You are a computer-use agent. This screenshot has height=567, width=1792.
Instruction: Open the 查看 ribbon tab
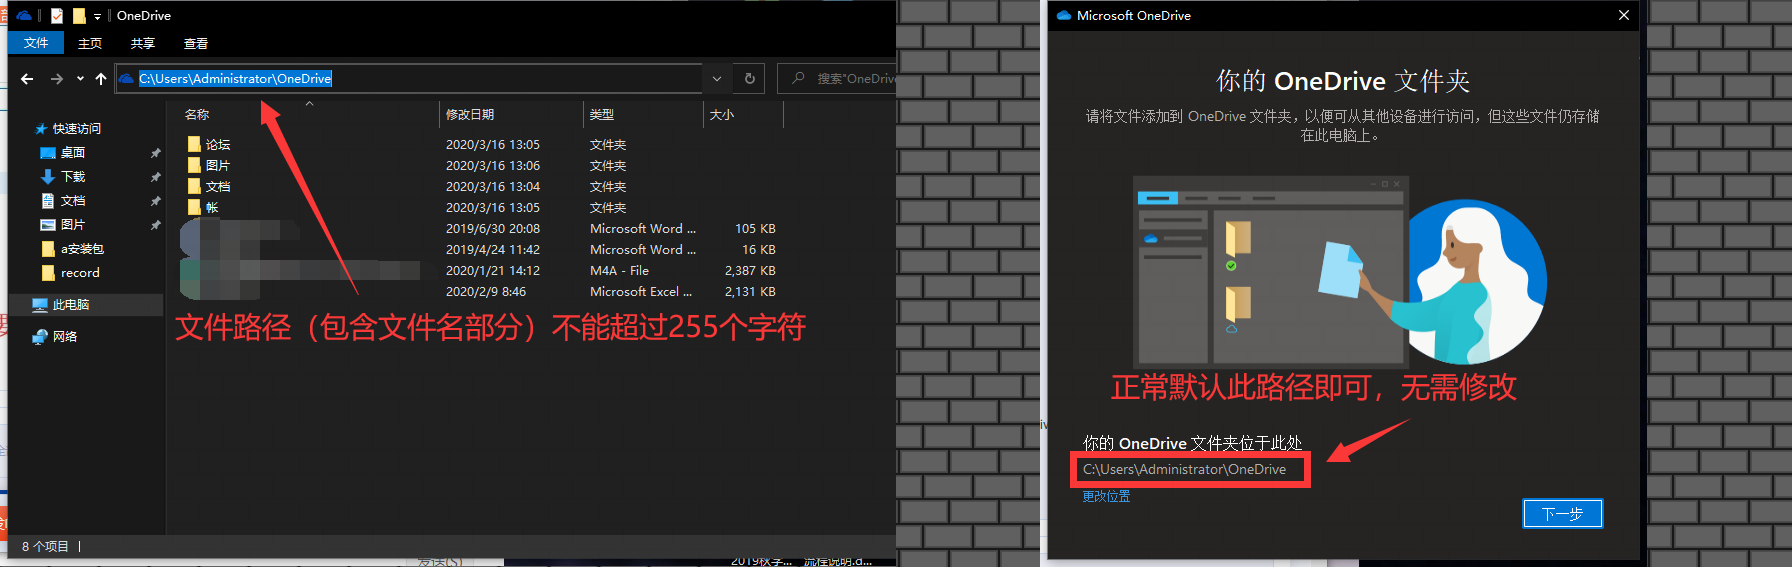tap(196, 43)
